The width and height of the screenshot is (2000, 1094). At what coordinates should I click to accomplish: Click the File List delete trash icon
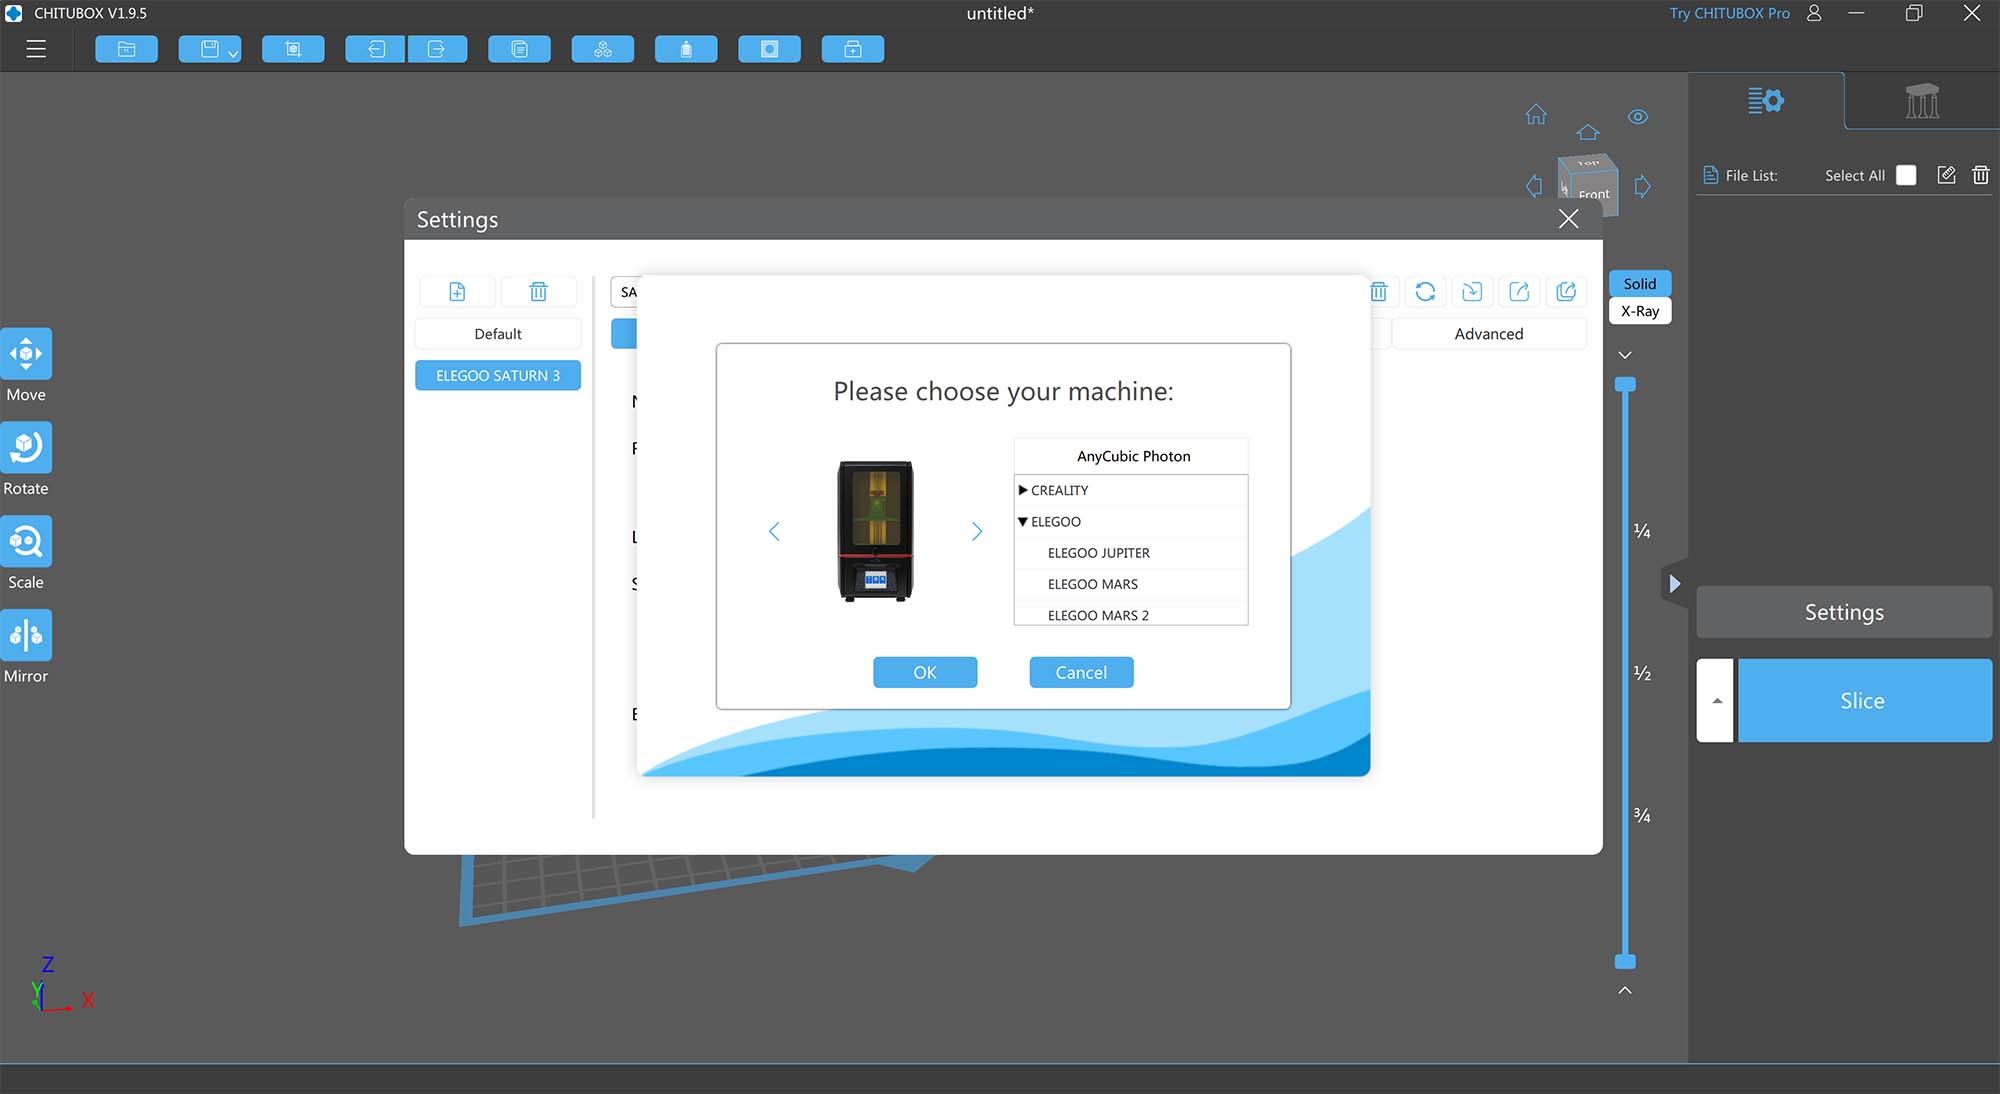(1980, 175)
